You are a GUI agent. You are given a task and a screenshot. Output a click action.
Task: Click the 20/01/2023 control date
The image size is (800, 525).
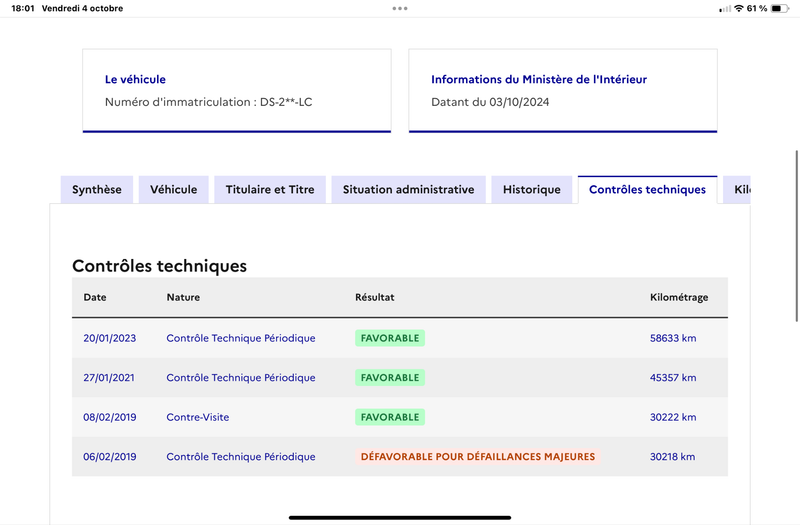[110, 338]
